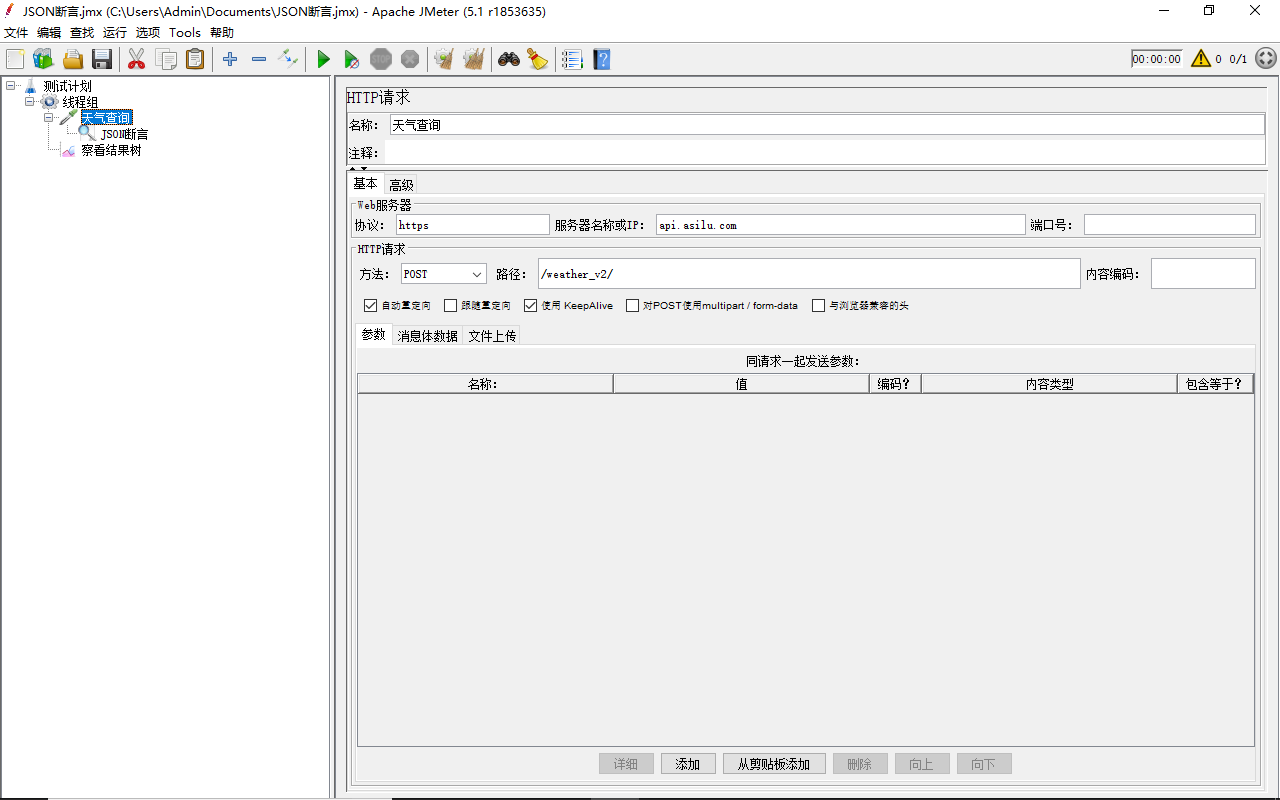Toggle the 使用 KeepAlive checkbox
The width and height of the screenshot is (1280, 800).
click(530, 305)
